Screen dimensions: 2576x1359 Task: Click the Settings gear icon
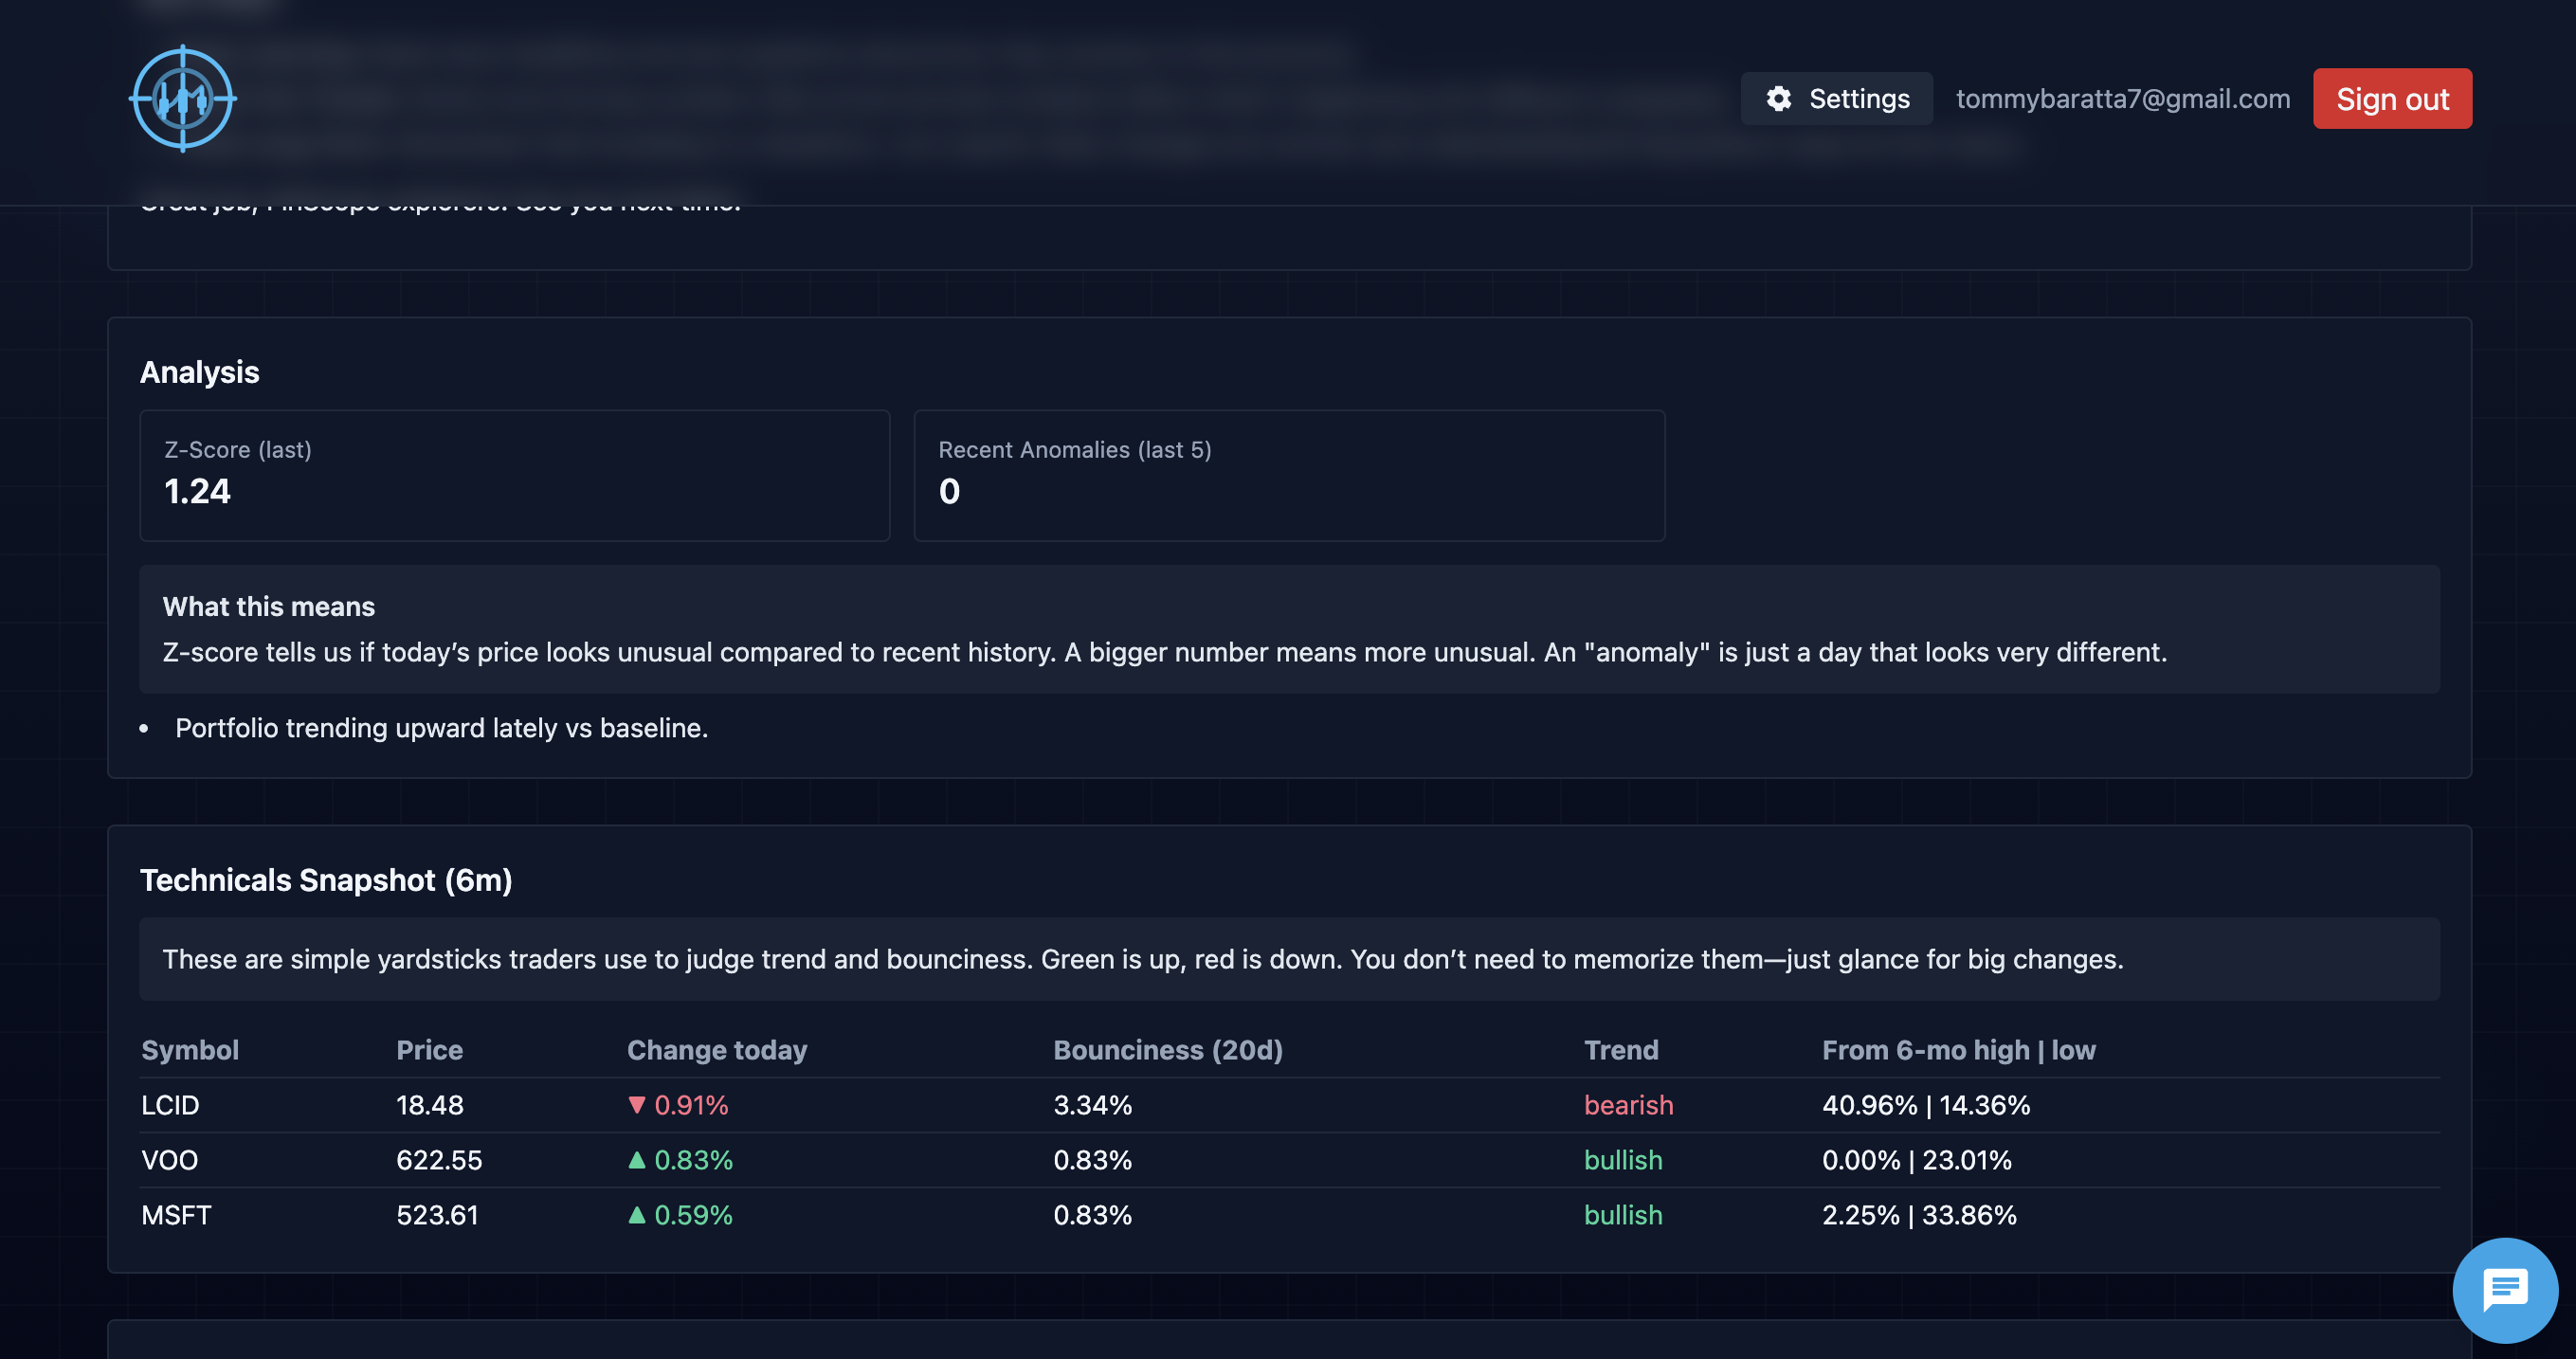[1778, 99]
